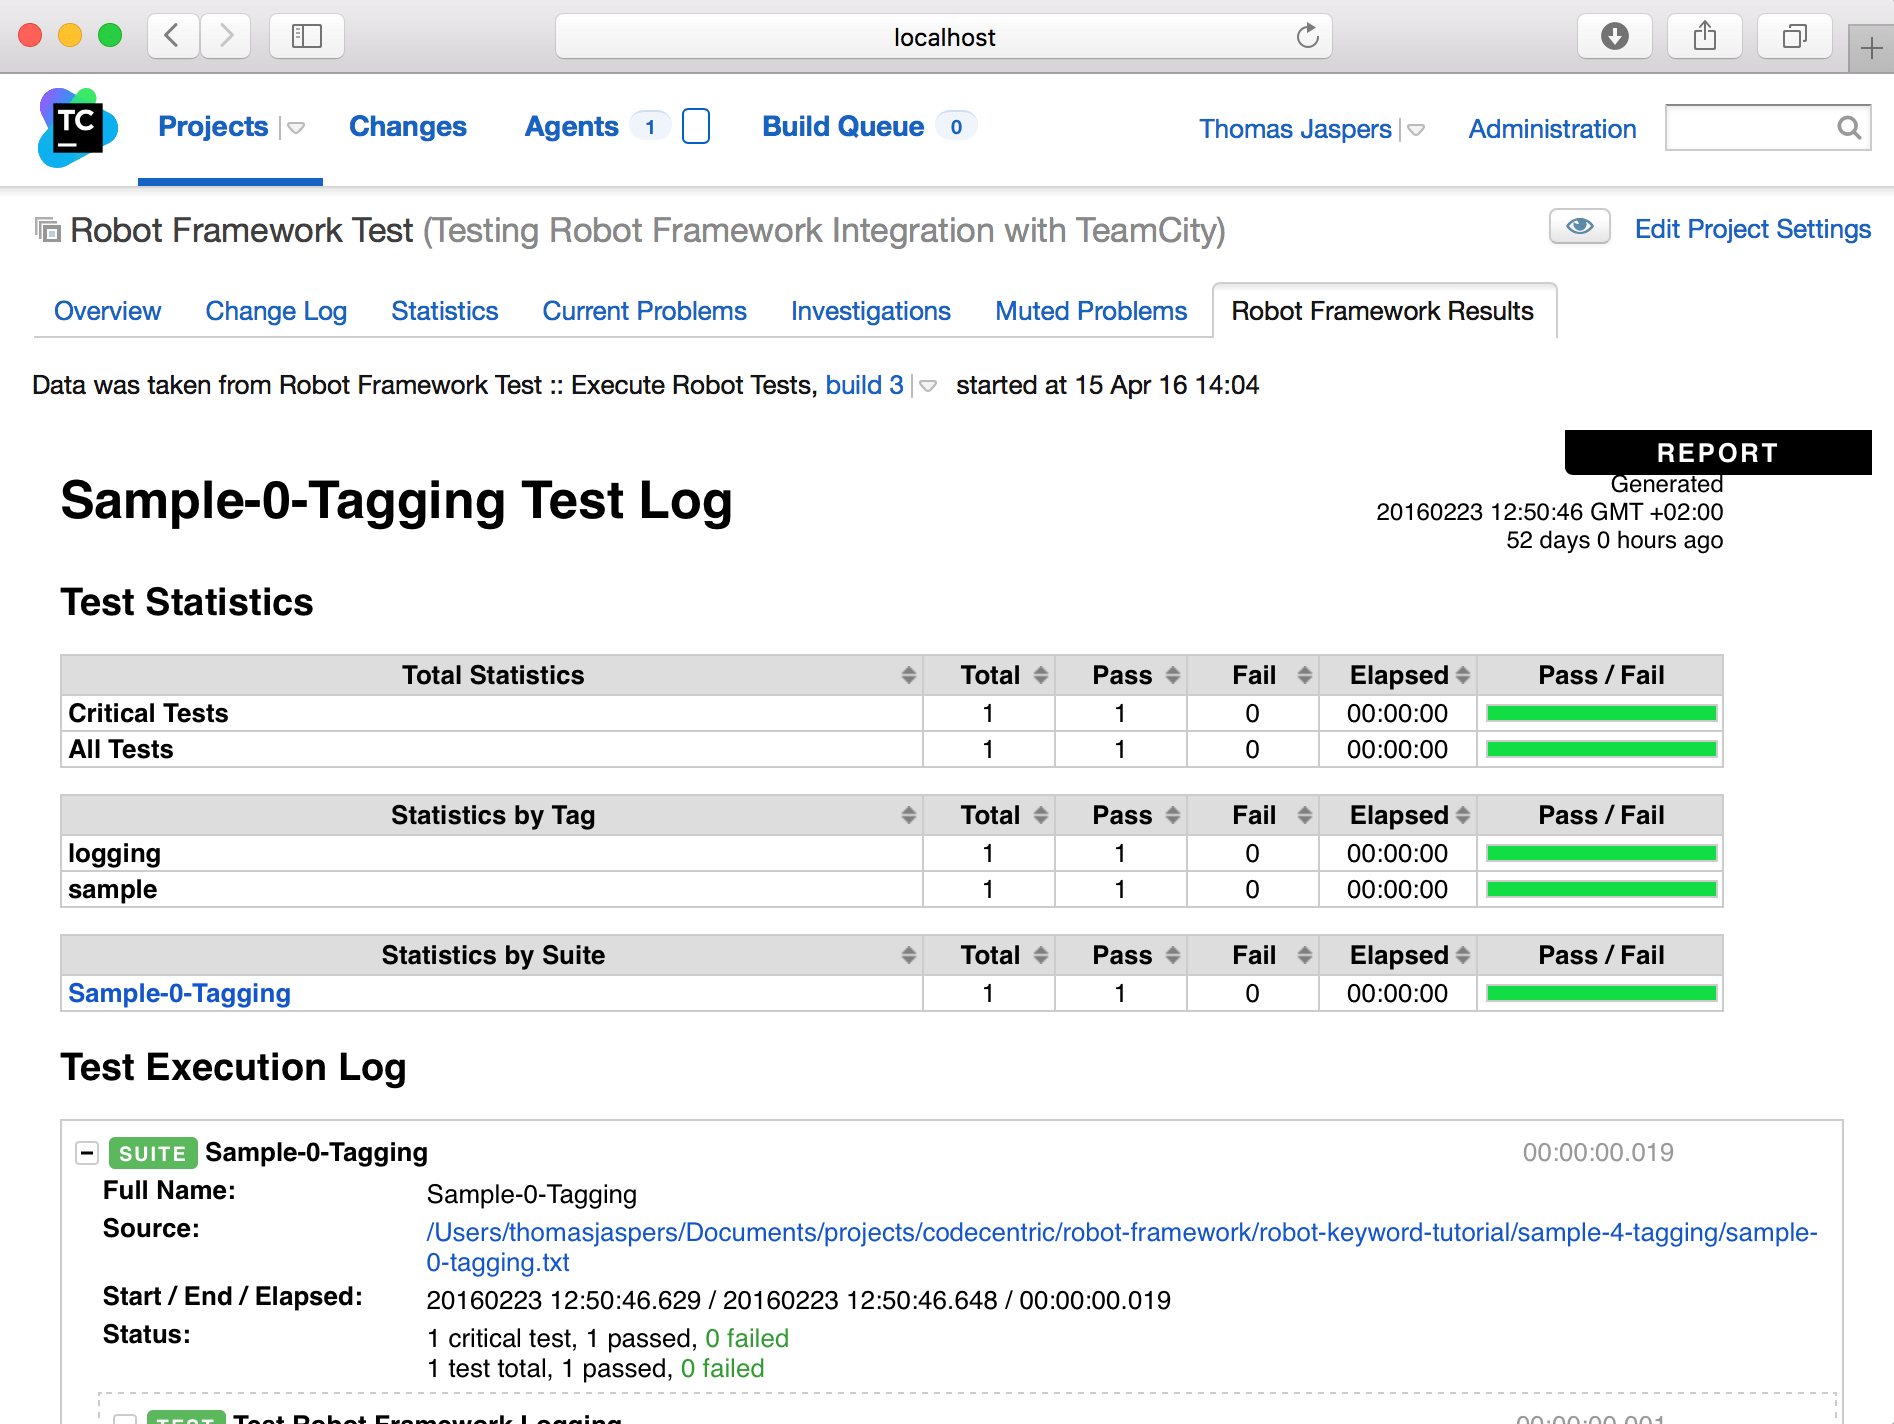Open Safari downloads icon
Screen dimensions: 1894x1424
point(1614,37)
